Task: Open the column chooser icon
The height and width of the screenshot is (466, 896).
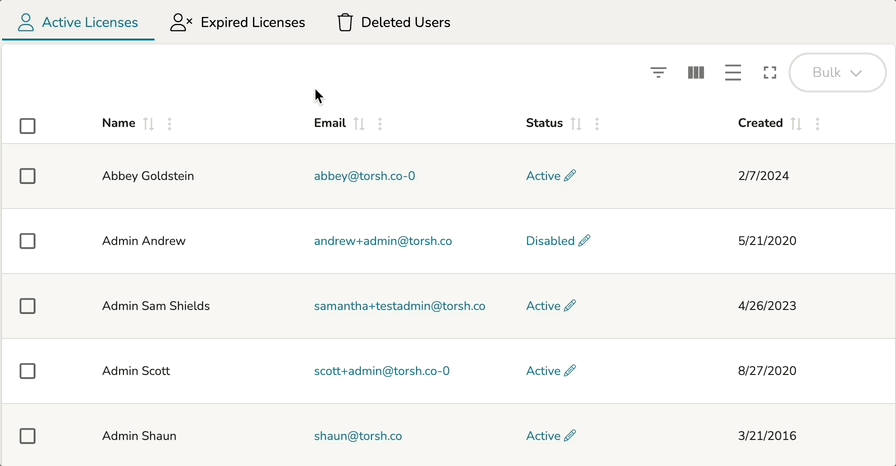Action: tap(696, 73)
